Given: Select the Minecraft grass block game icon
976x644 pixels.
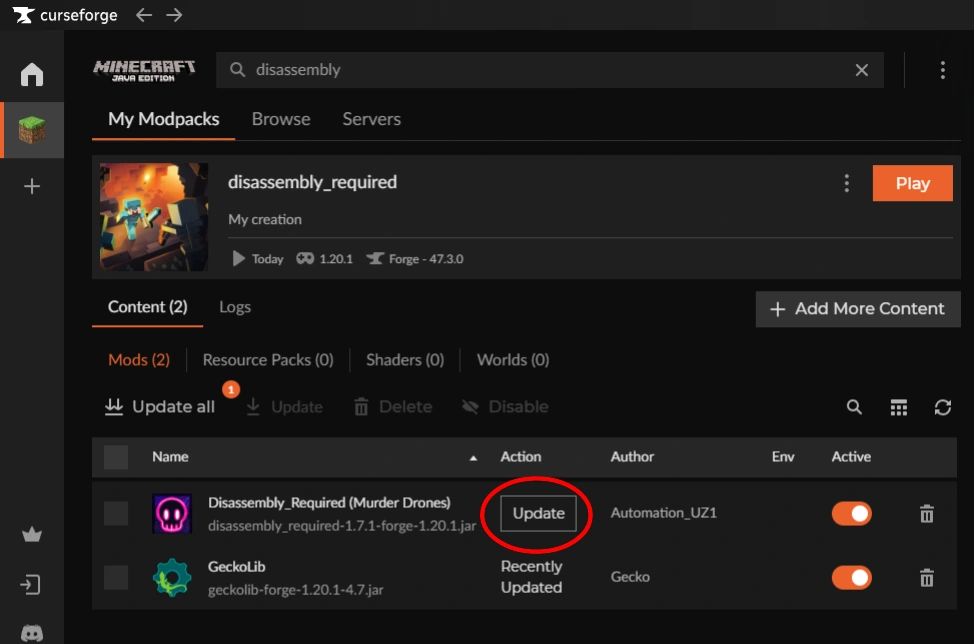Looking at the screenshot, I should click(x=32, y=129).
